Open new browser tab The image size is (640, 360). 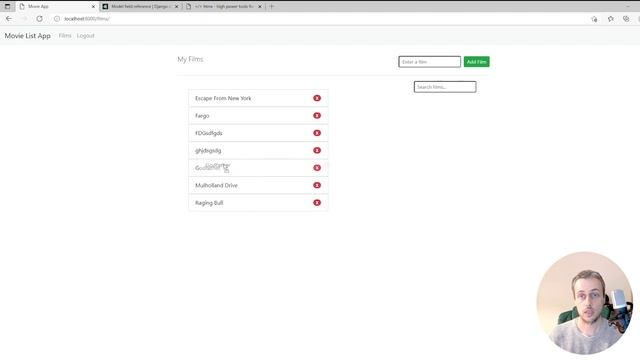tap(271, 7)
